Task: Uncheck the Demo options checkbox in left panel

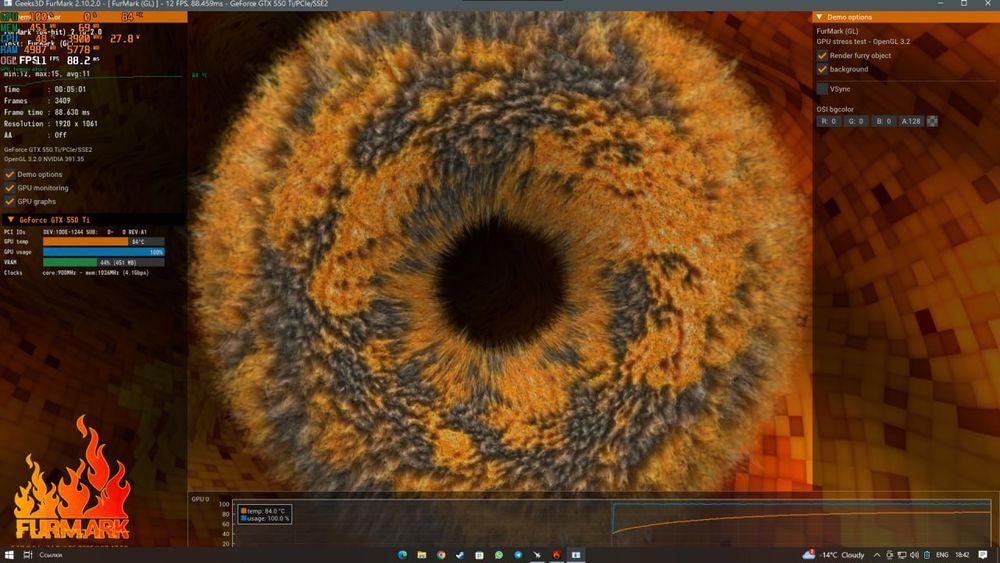Action: [x=10, y=174]
